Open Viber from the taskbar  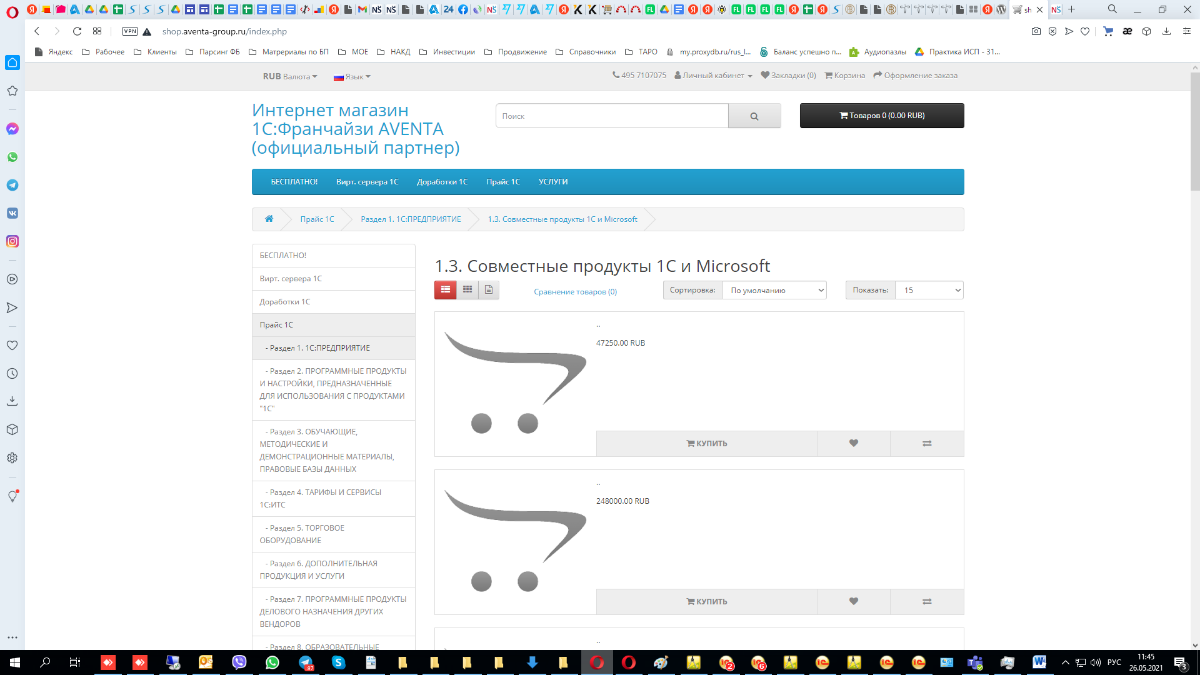[x=239, y=662]
